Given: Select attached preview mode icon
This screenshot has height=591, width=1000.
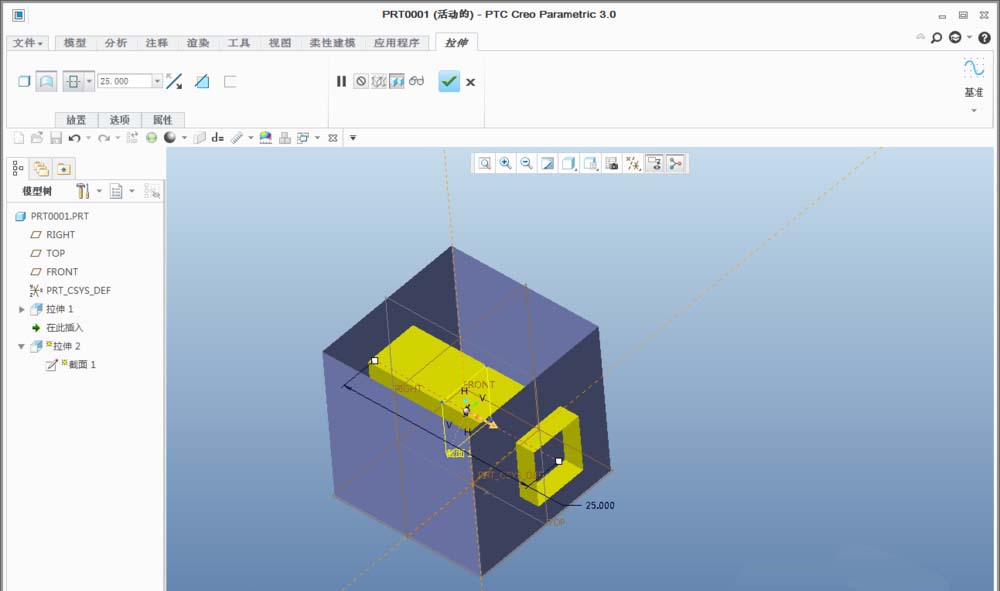Looking at the screenshot, I should coord(397,82).
